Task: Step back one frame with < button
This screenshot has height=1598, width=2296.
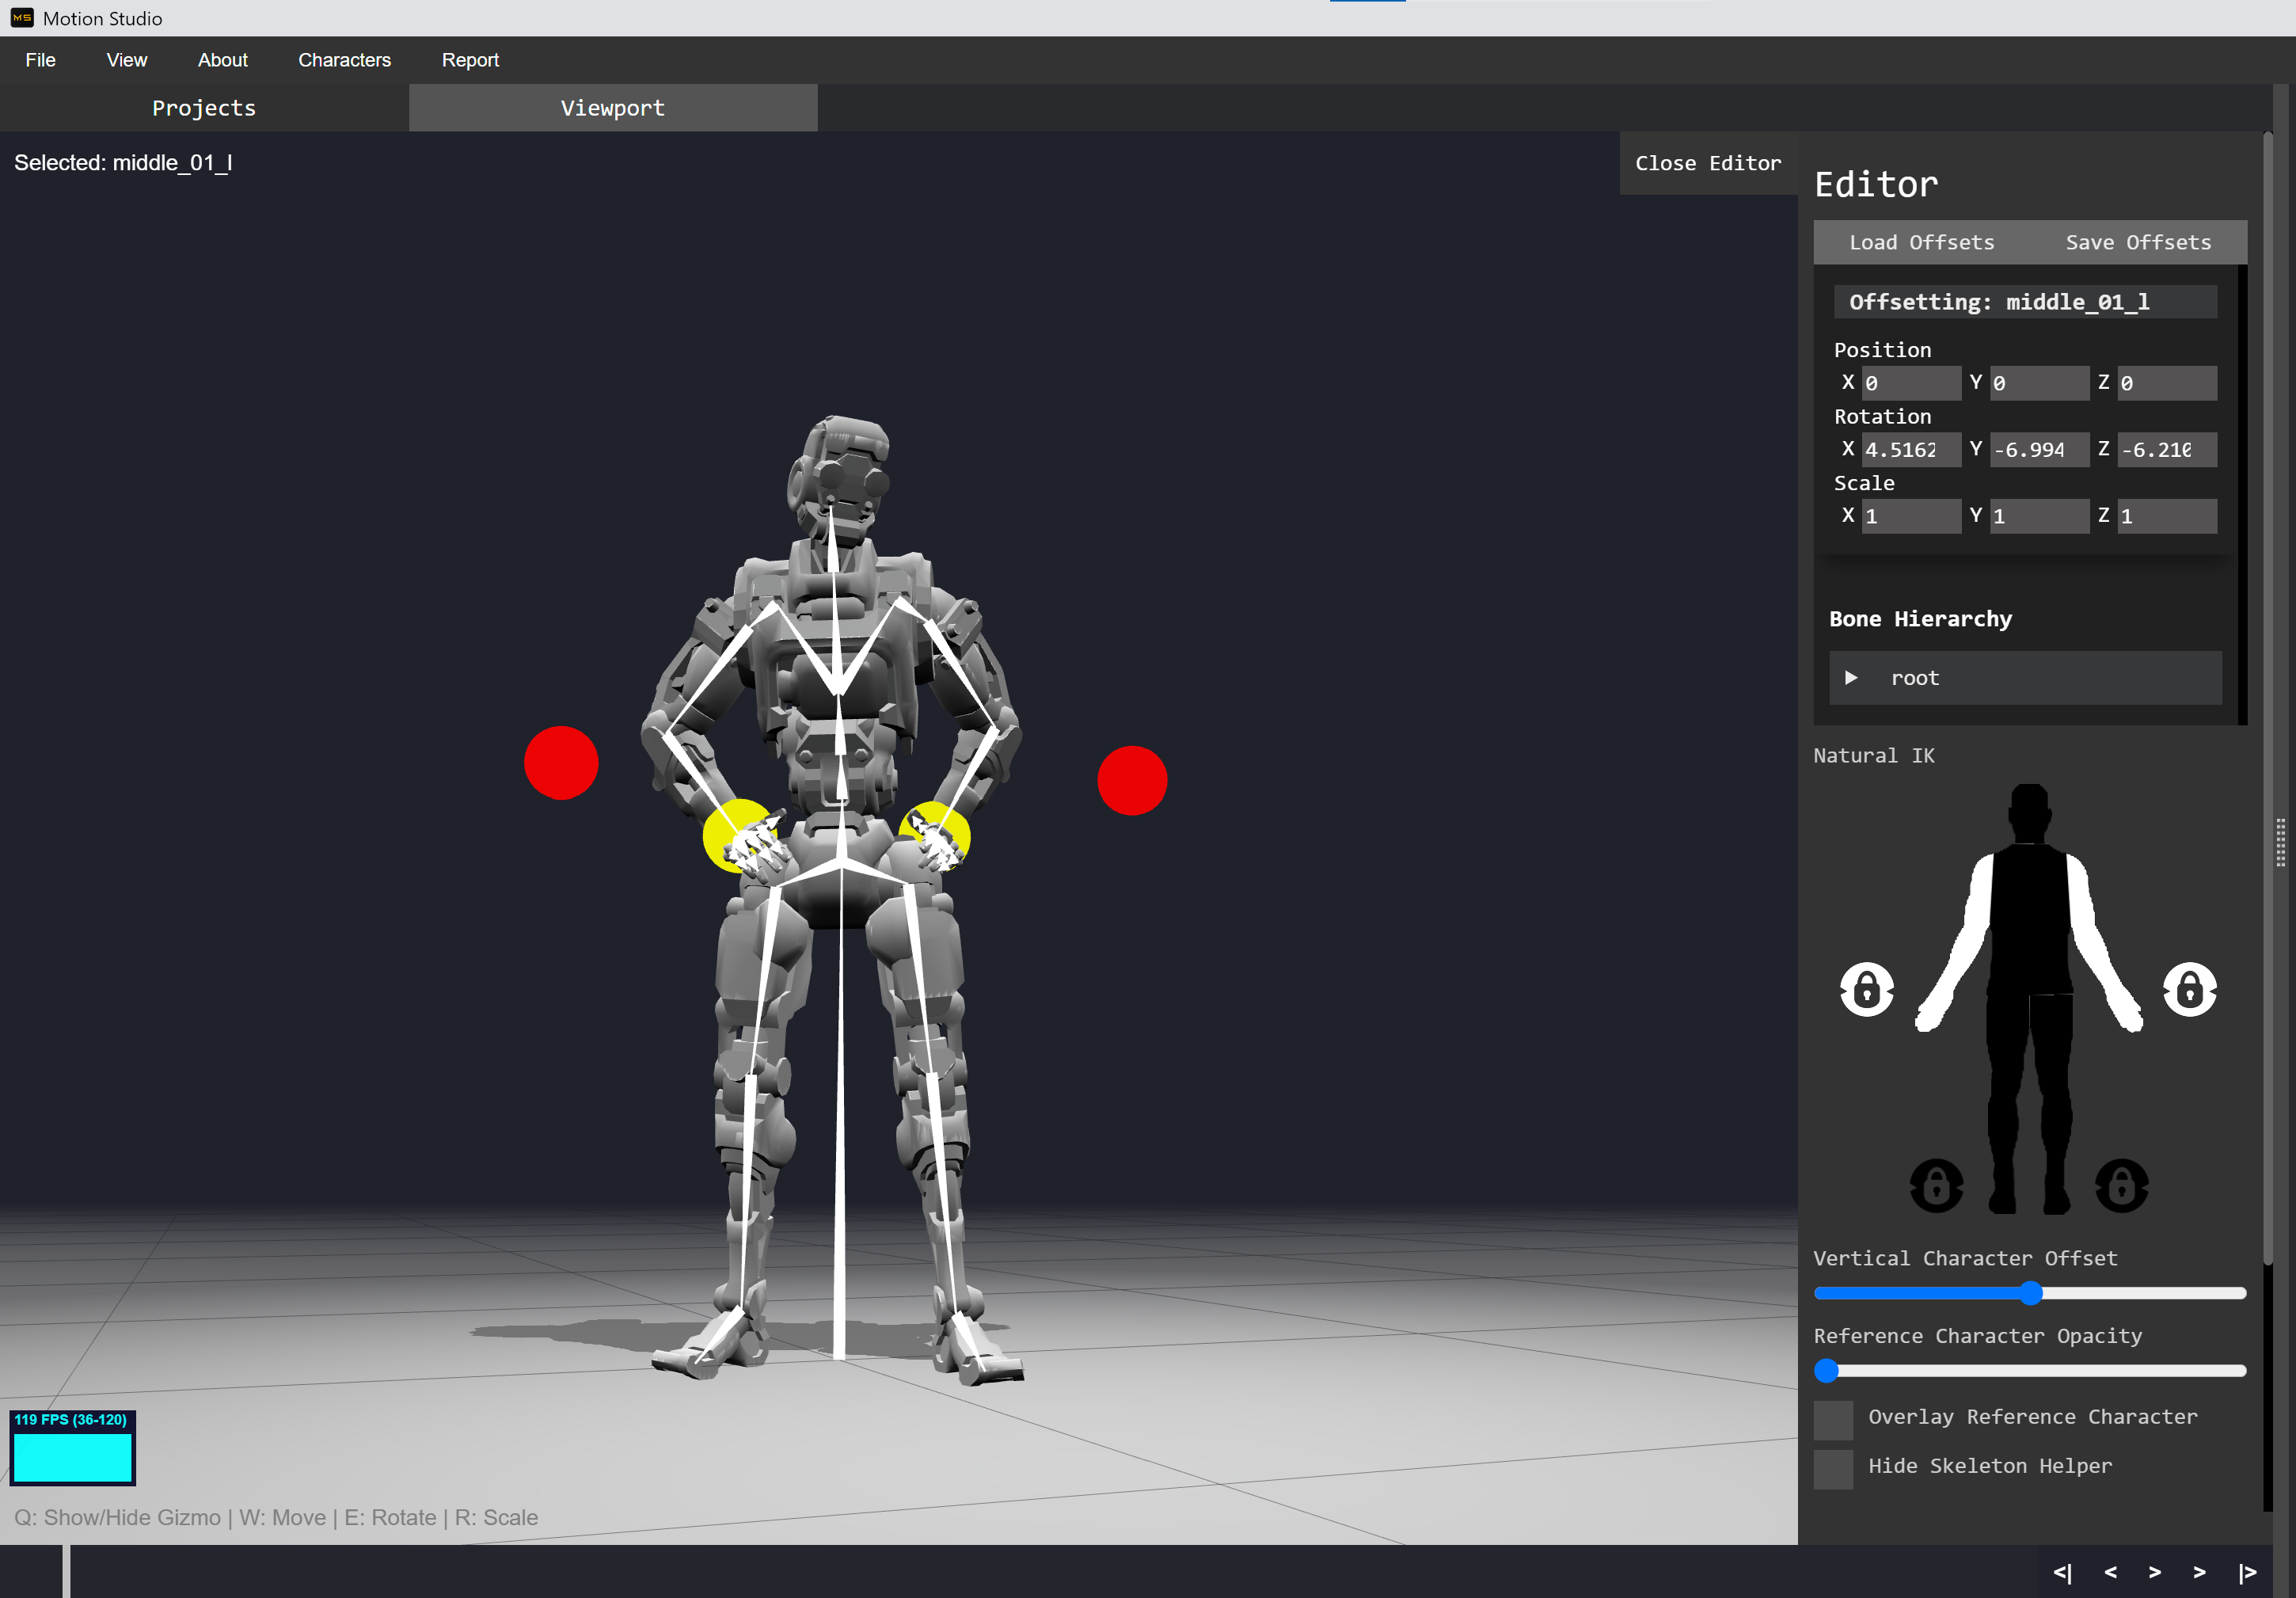Action: [2110, 1572]
